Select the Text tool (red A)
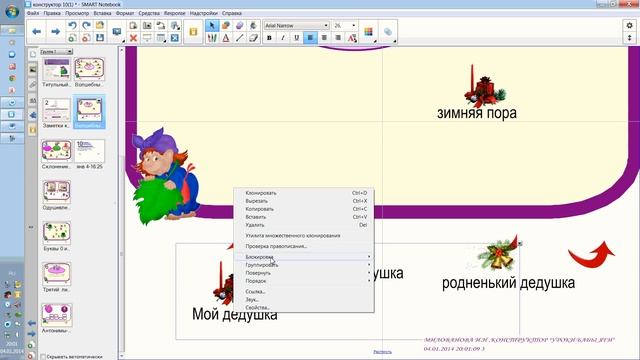 click(x=226, y=38)
